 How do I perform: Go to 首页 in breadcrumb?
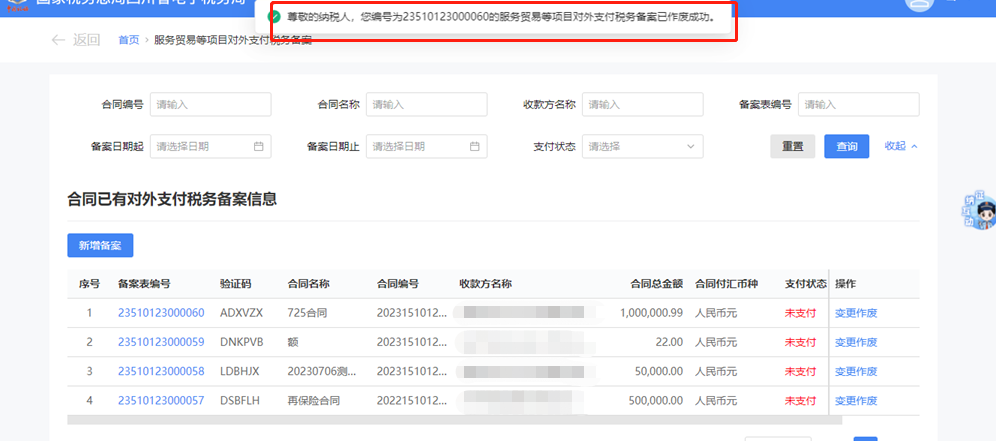pos(128,40)
